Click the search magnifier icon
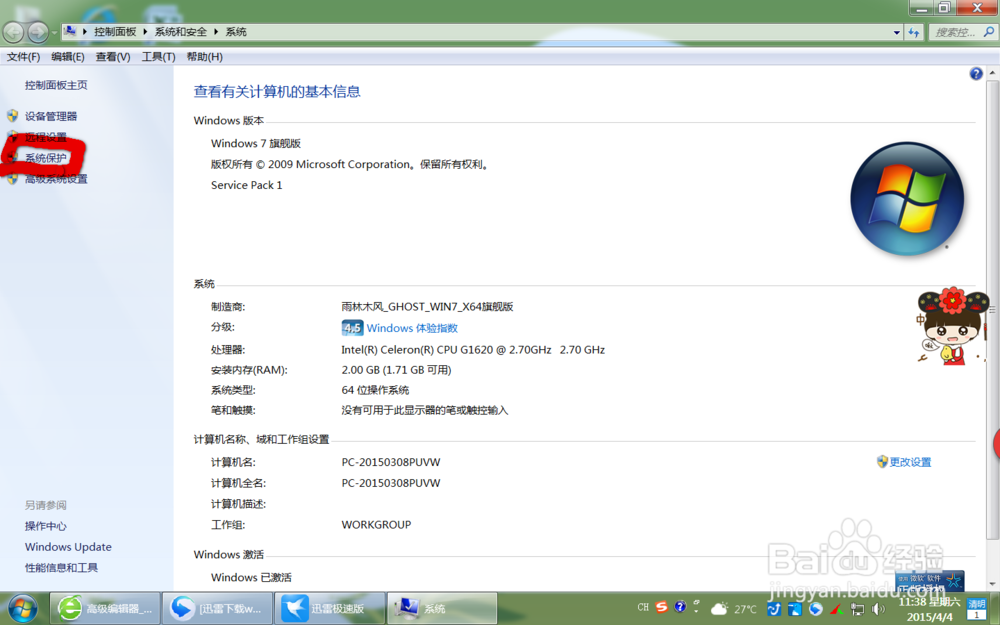 [989, 31]
